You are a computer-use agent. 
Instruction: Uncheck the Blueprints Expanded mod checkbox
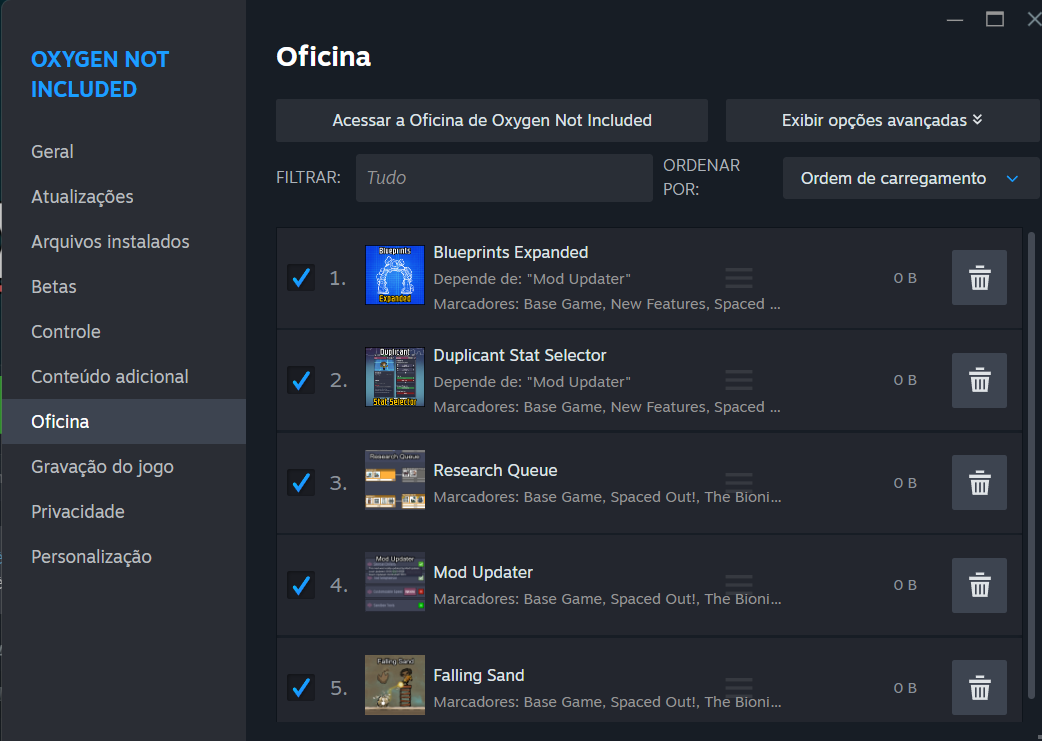point(301,278)
